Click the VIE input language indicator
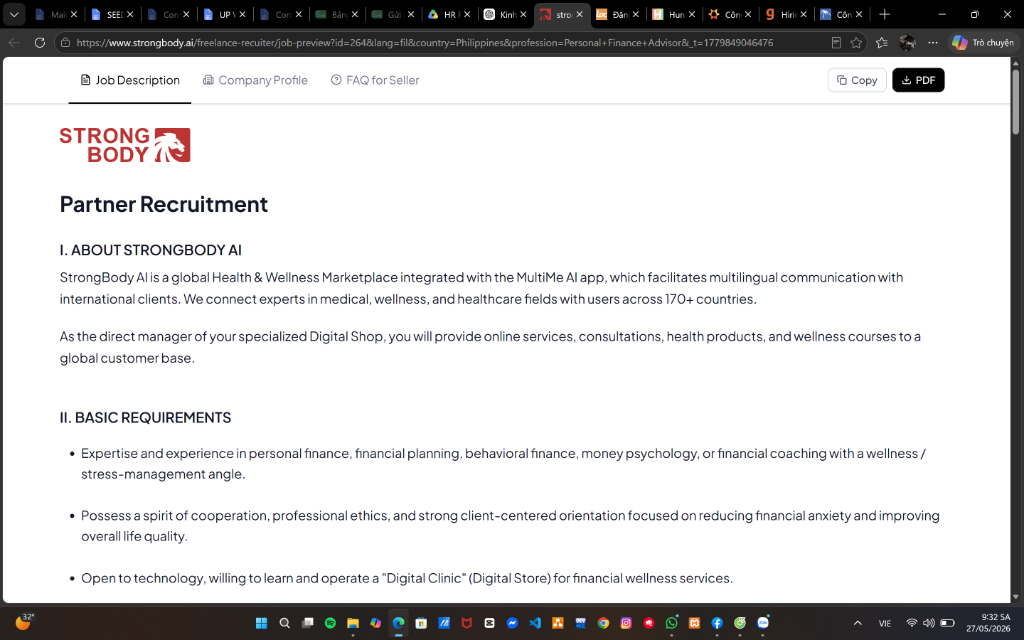Viewport: 1024px width, 640px height. [885, 623]
